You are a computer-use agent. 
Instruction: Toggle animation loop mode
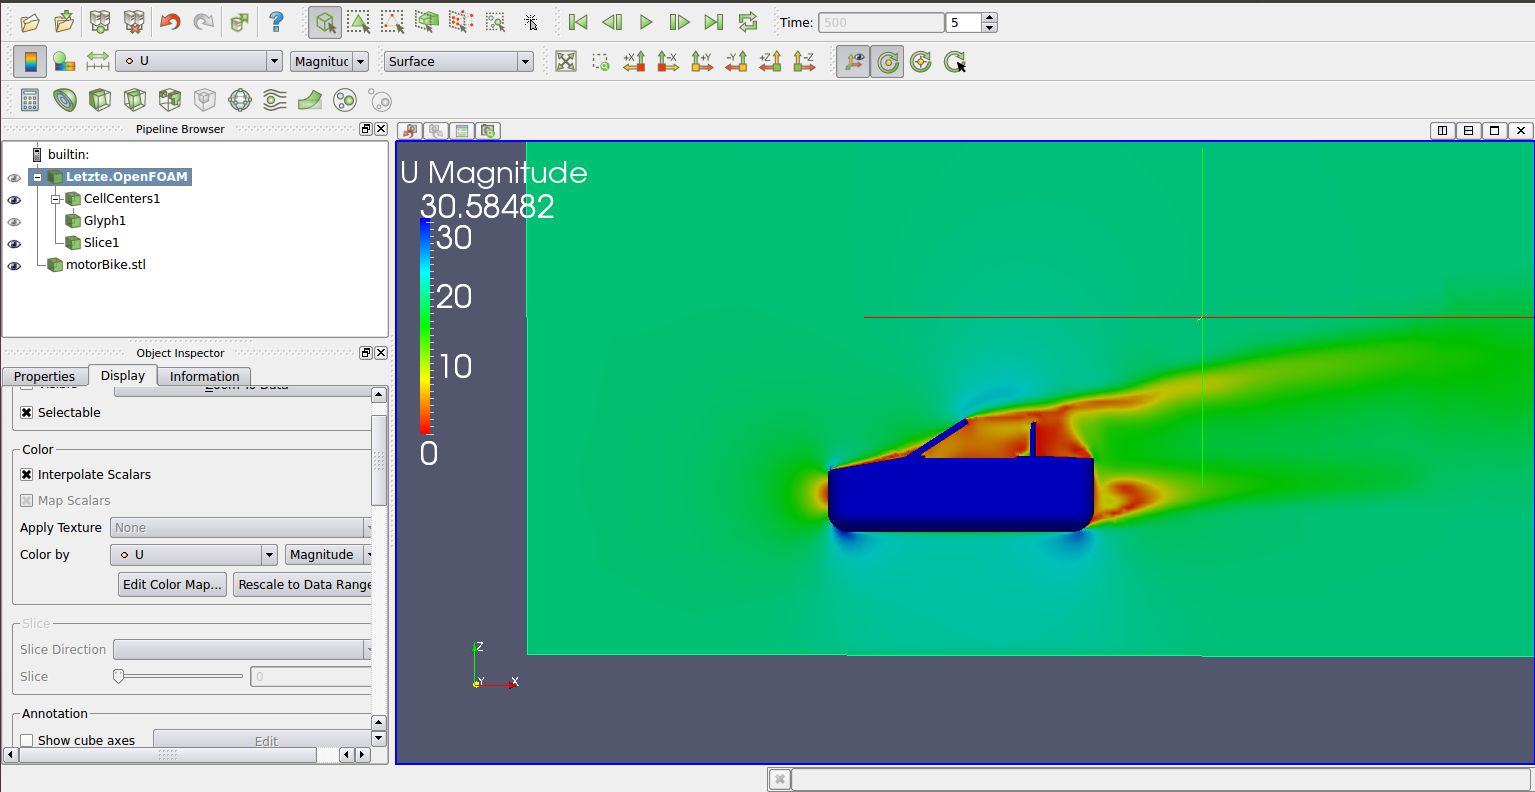pos(748,22)
